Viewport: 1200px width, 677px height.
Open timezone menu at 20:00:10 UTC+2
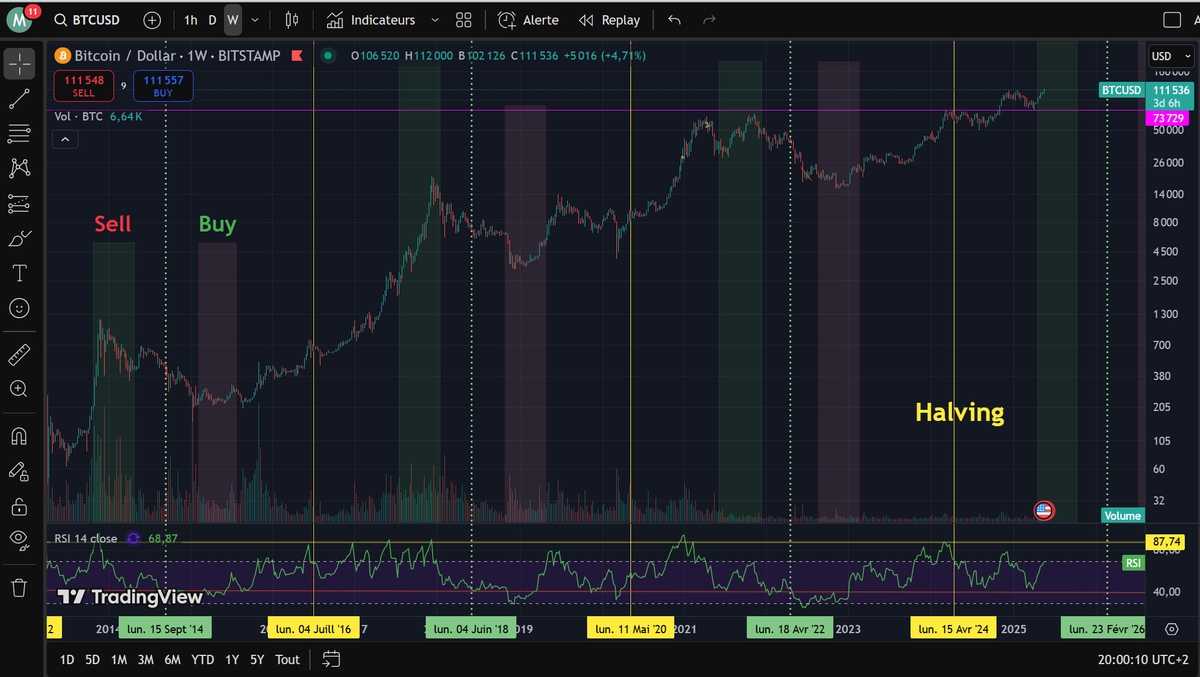(1143, 659)
